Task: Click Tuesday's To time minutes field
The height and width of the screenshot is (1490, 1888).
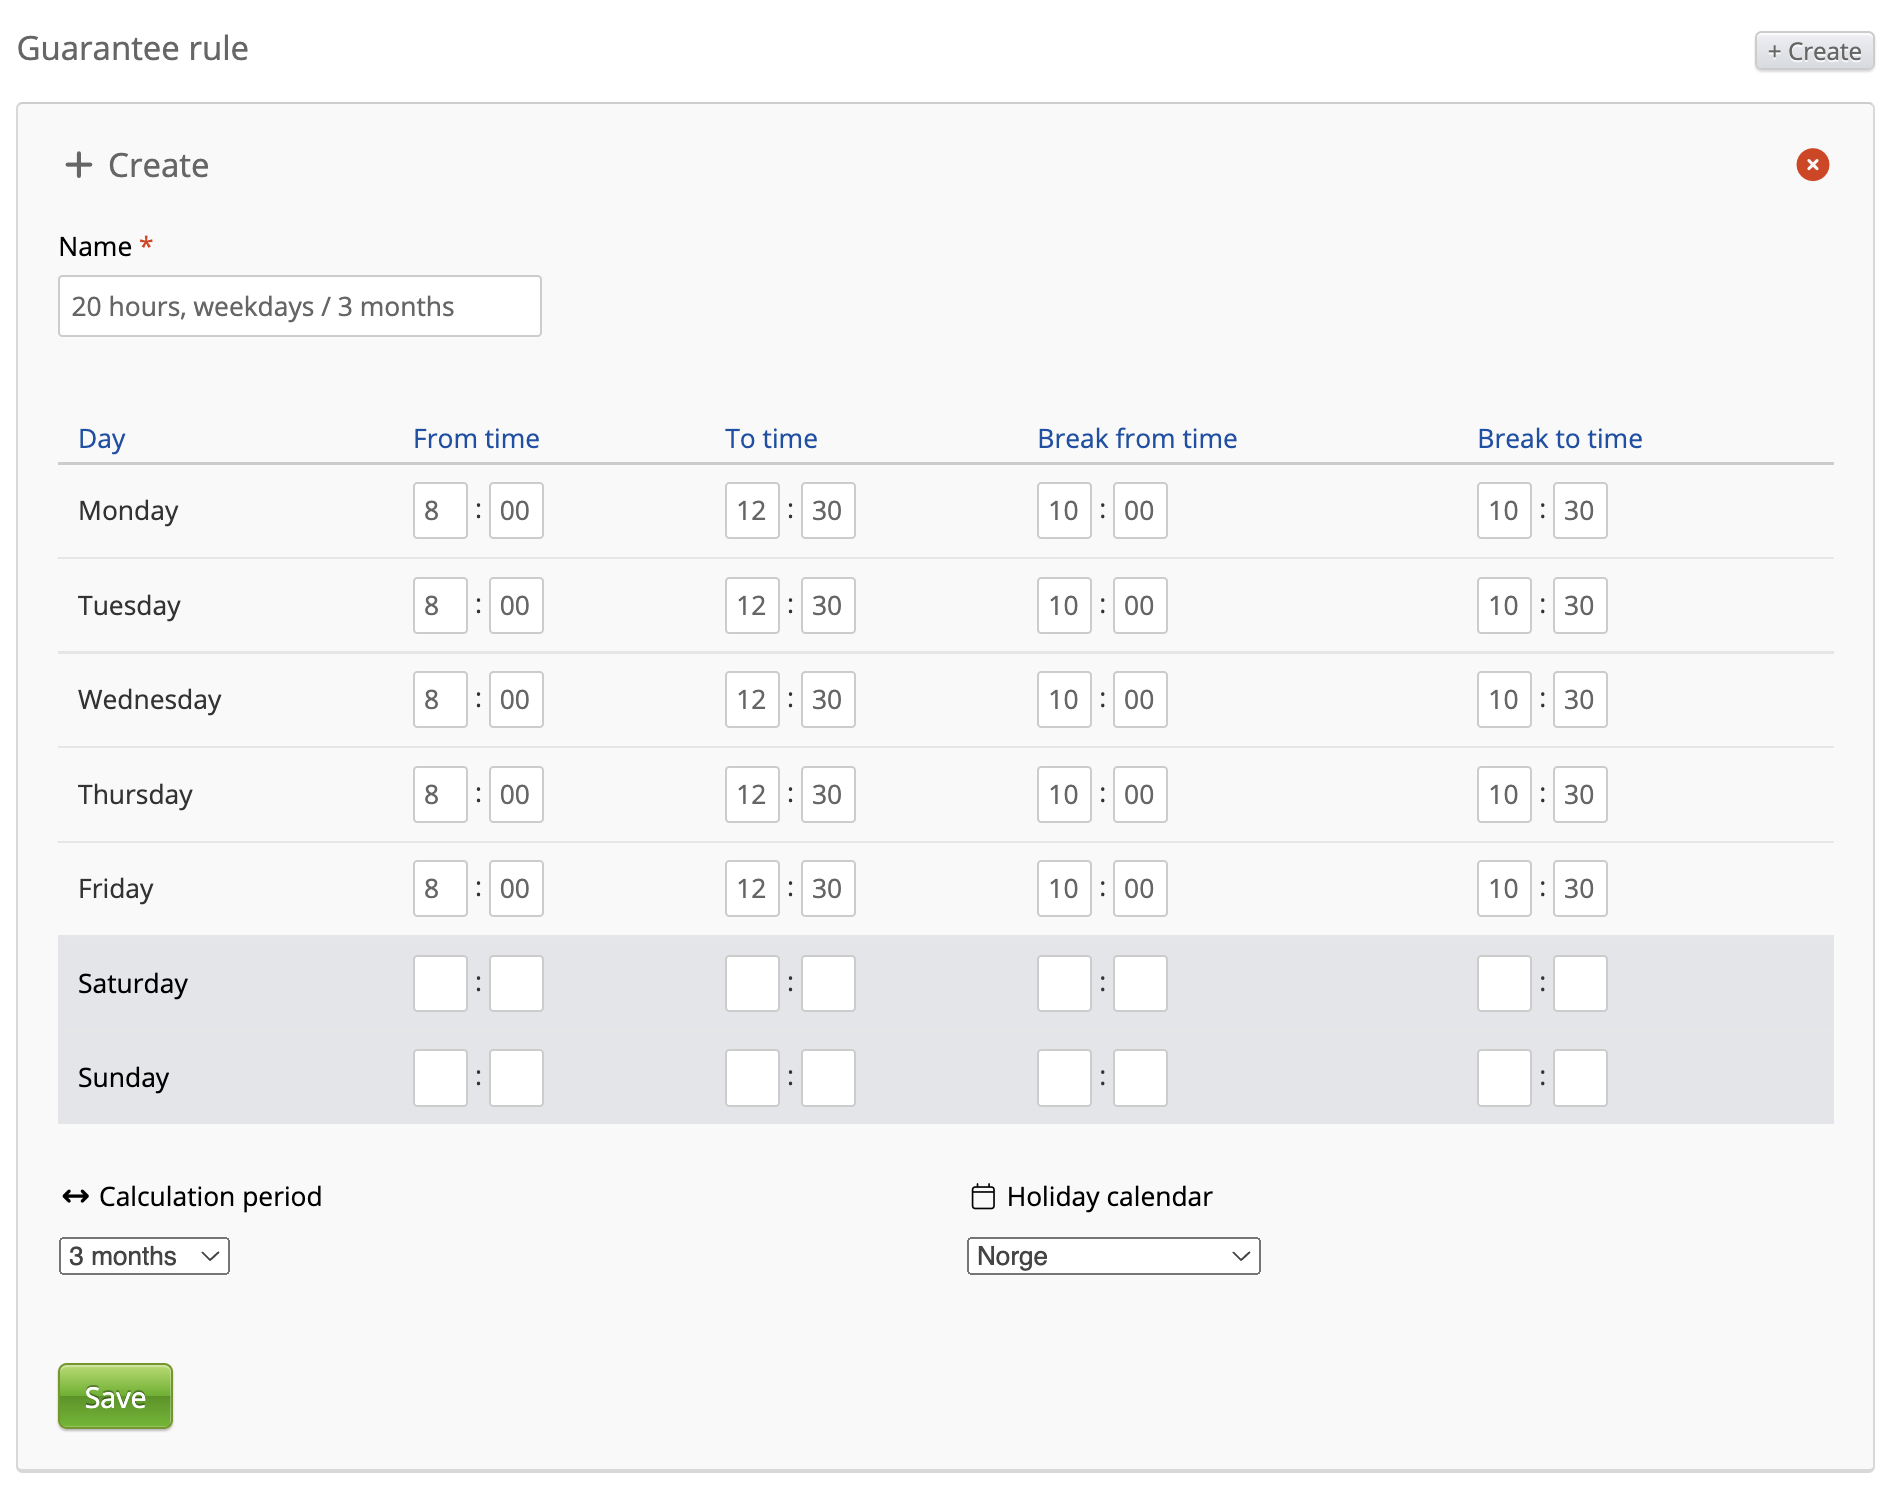Action: [x=828, y=606]
